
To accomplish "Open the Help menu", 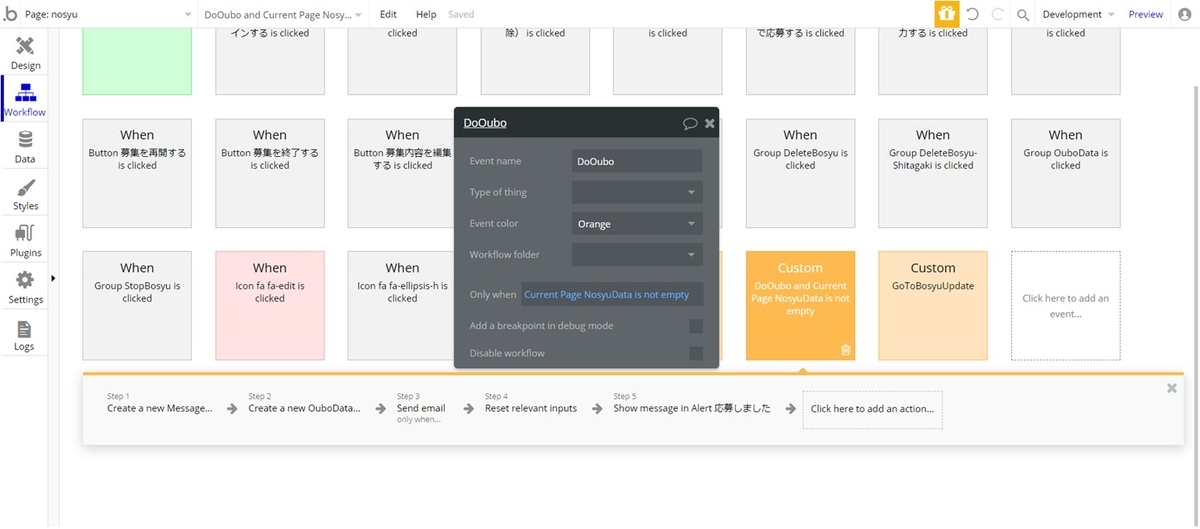I will coord(426,14).
